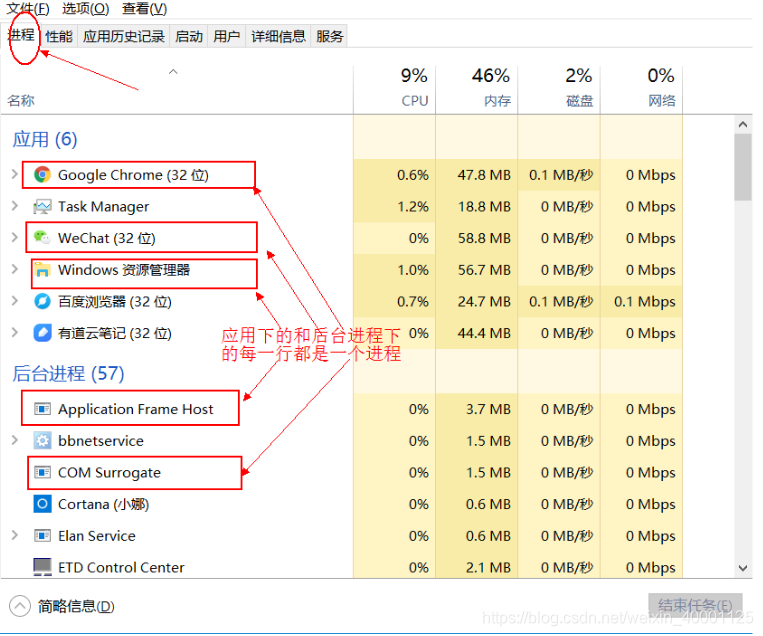Click the COM Surrogate icon
This screenshot has width=763, height=636.
pos(42,472)
